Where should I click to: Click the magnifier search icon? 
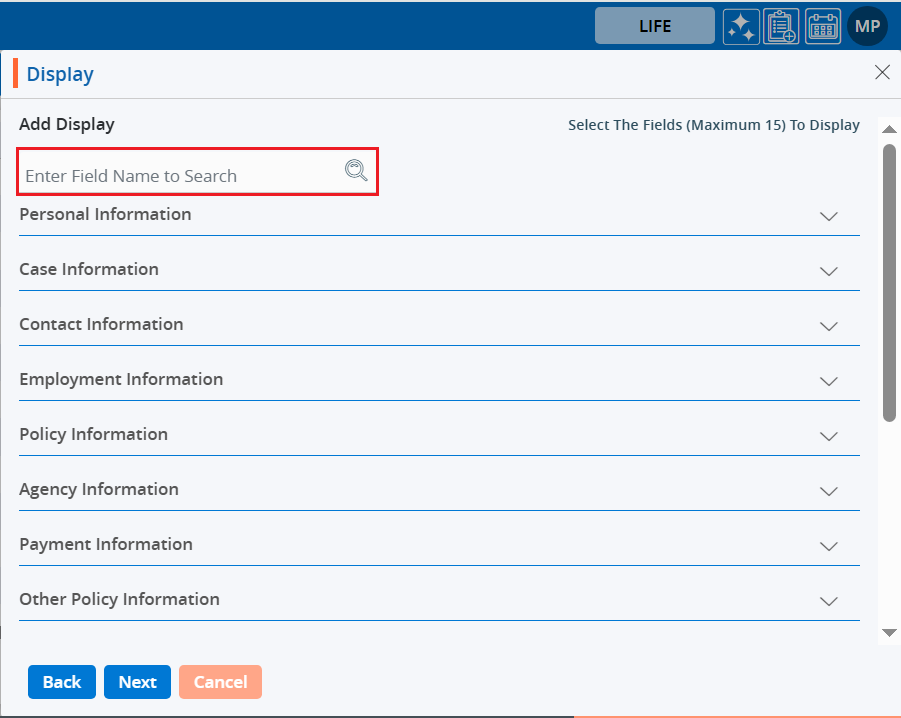[x=356, y=171]
